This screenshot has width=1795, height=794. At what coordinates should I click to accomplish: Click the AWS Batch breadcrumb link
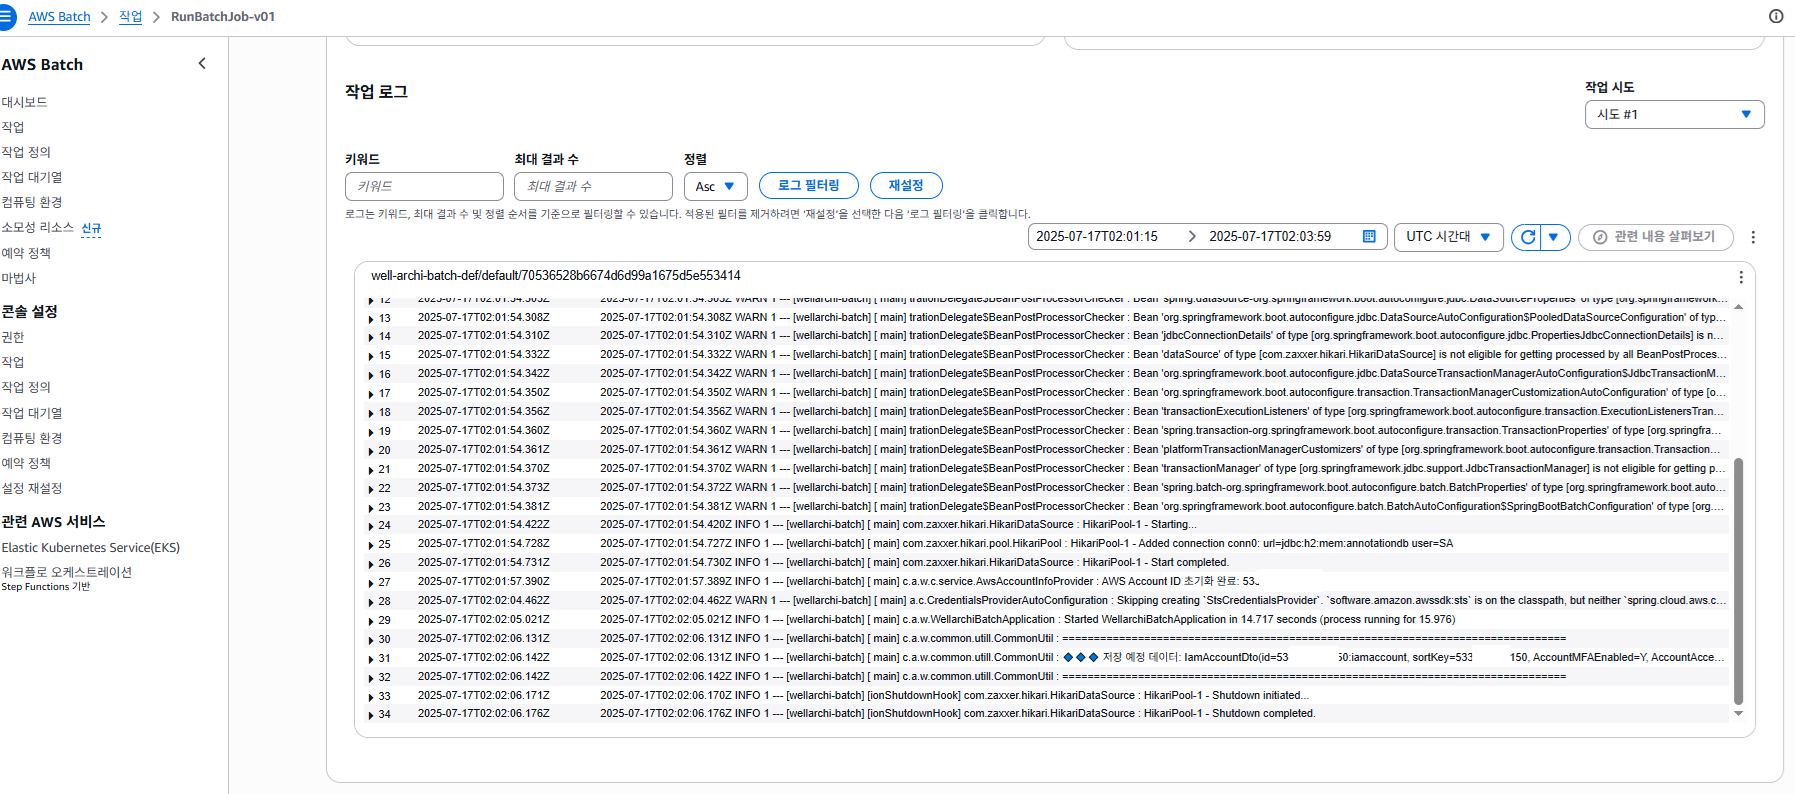pyautogui.click(x=59, y=17)
